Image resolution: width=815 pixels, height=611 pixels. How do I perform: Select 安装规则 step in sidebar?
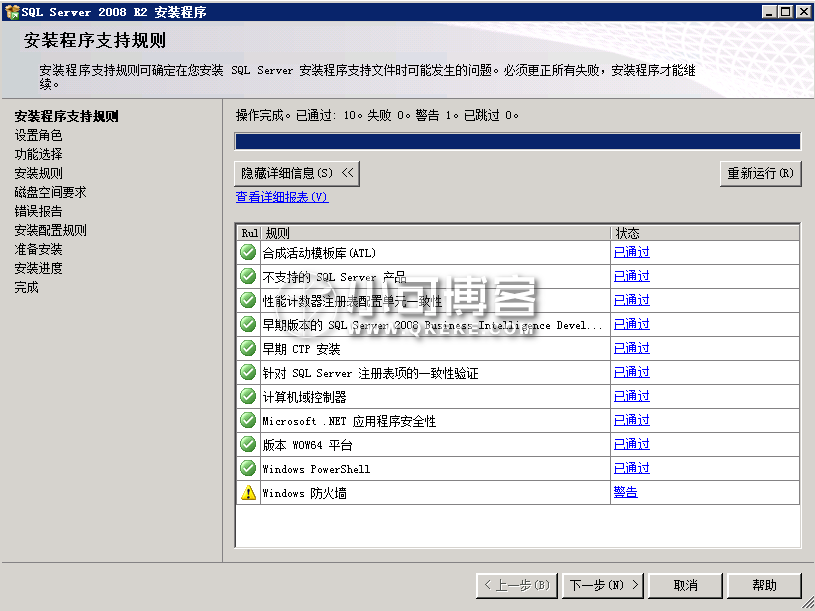pos(38,173)
